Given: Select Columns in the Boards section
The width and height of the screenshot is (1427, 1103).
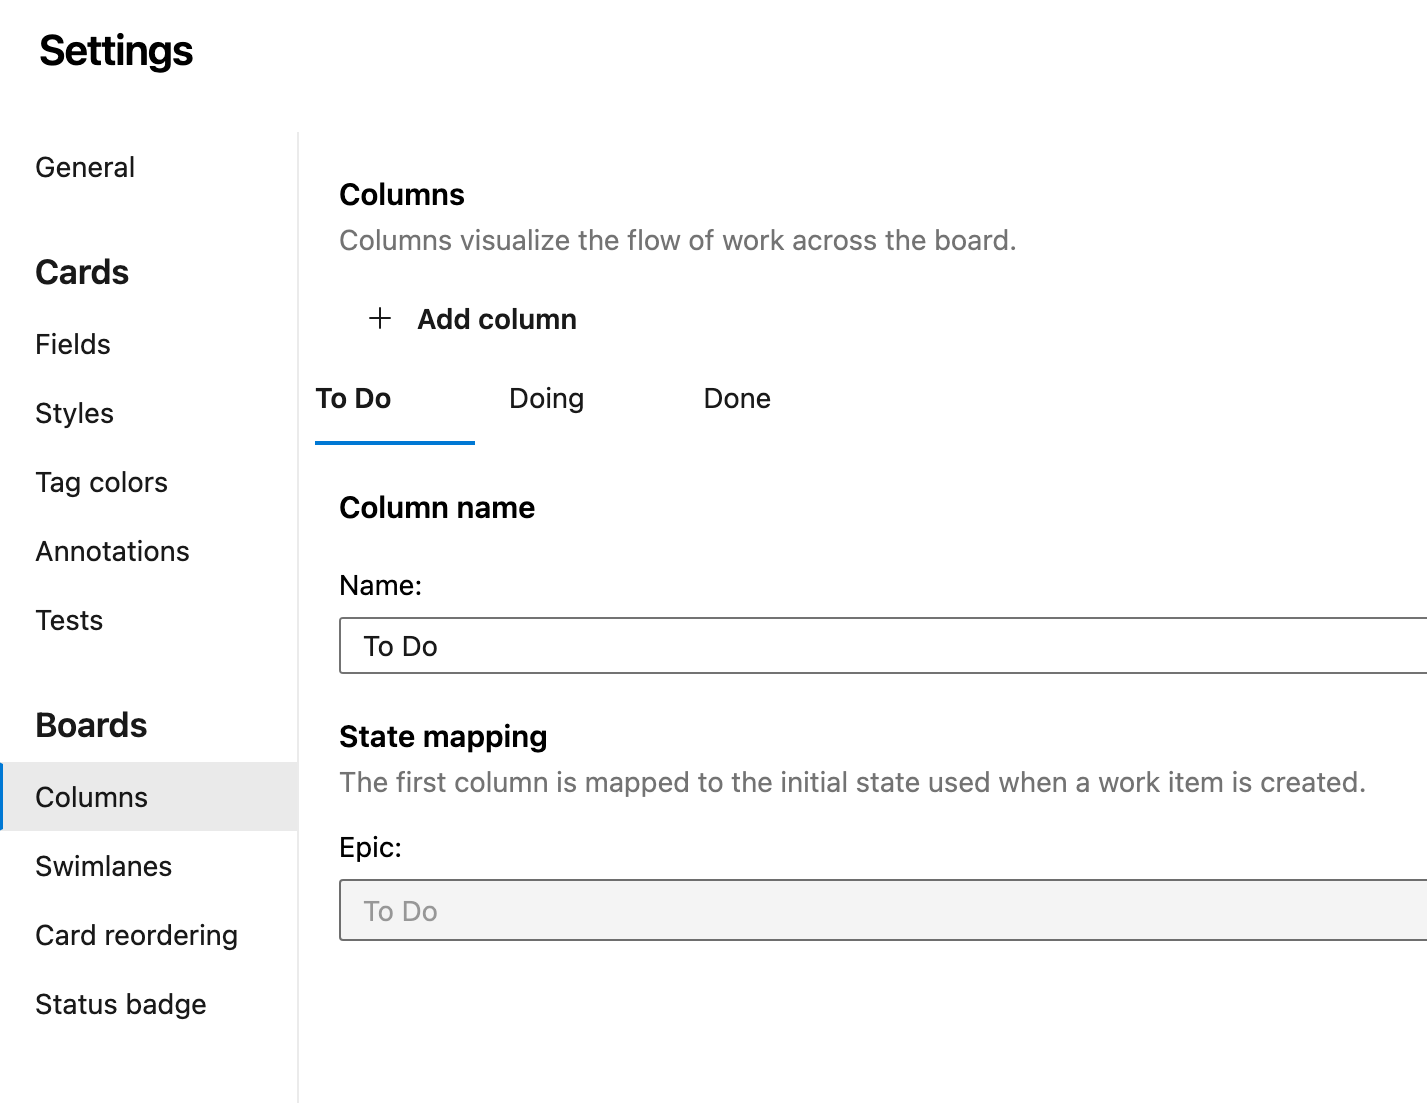Looking at the screenshot, I should click(150, 797).
